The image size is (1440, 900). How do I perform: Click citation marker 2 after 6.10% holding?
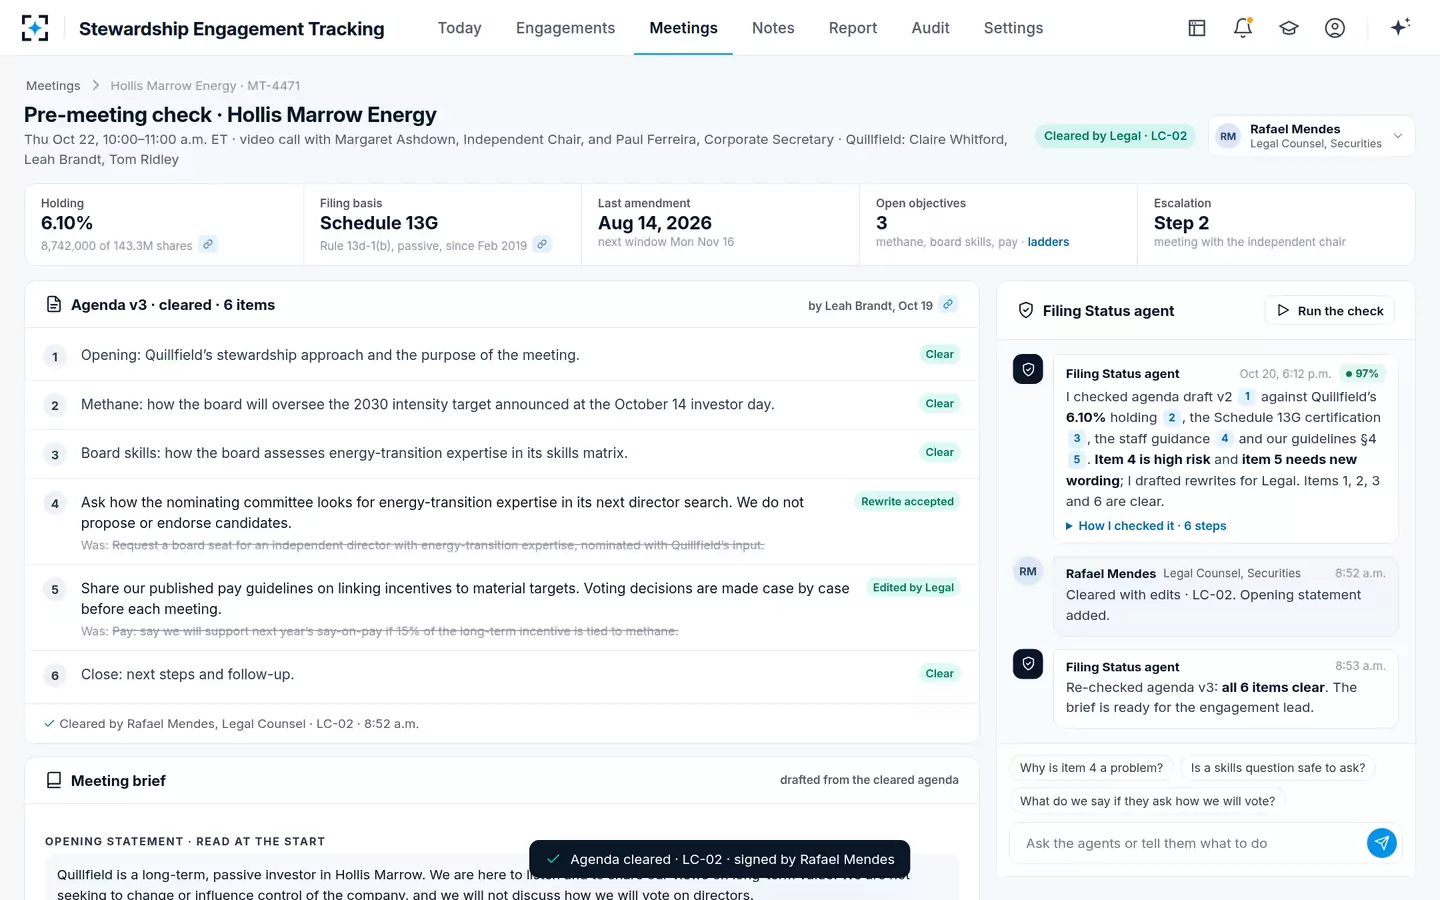[1171, 417]
